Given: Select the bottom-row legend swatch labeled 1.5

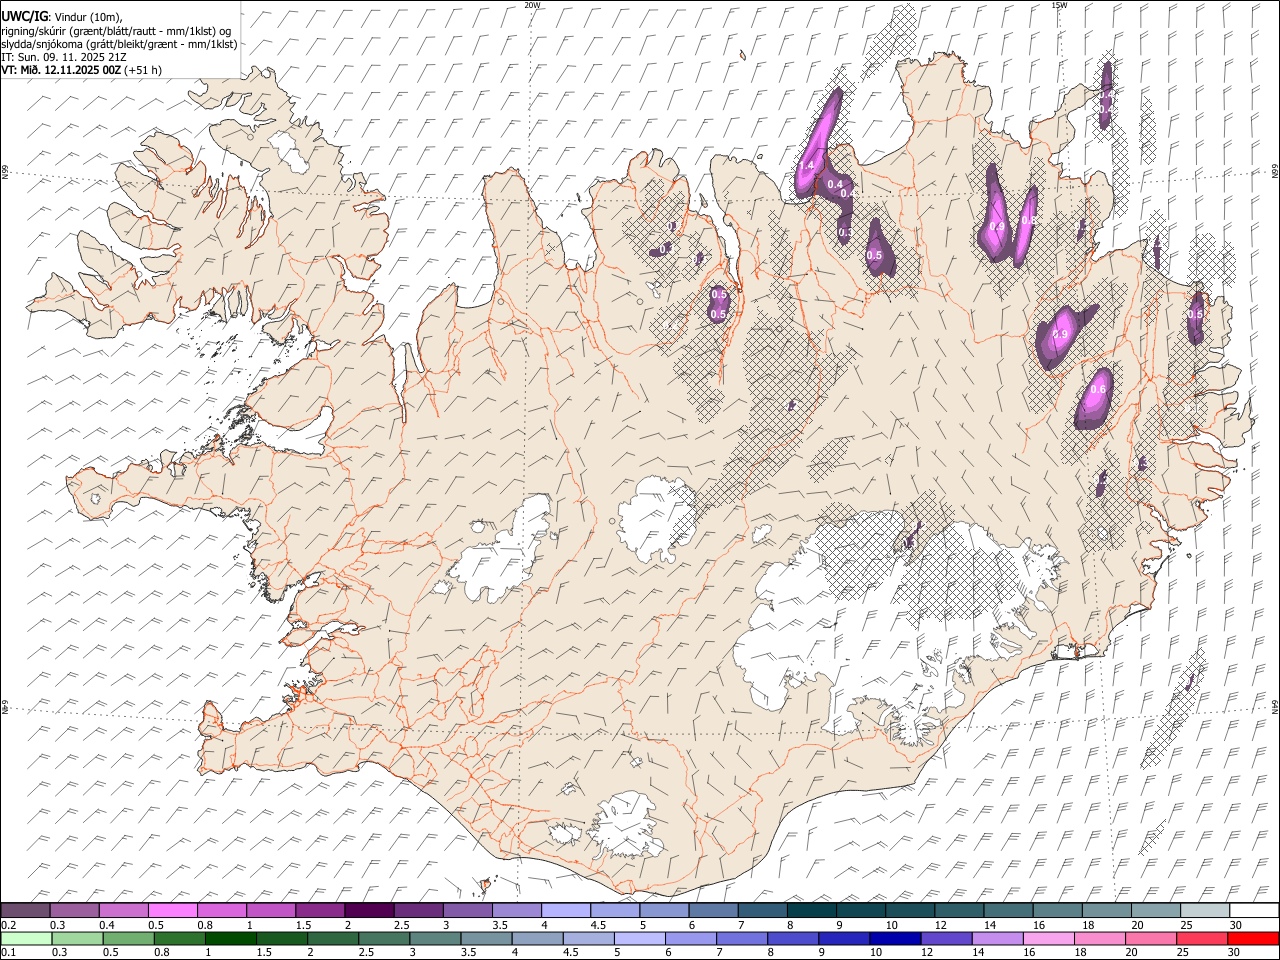Looking at the screenshot, I should click(282, 939).
